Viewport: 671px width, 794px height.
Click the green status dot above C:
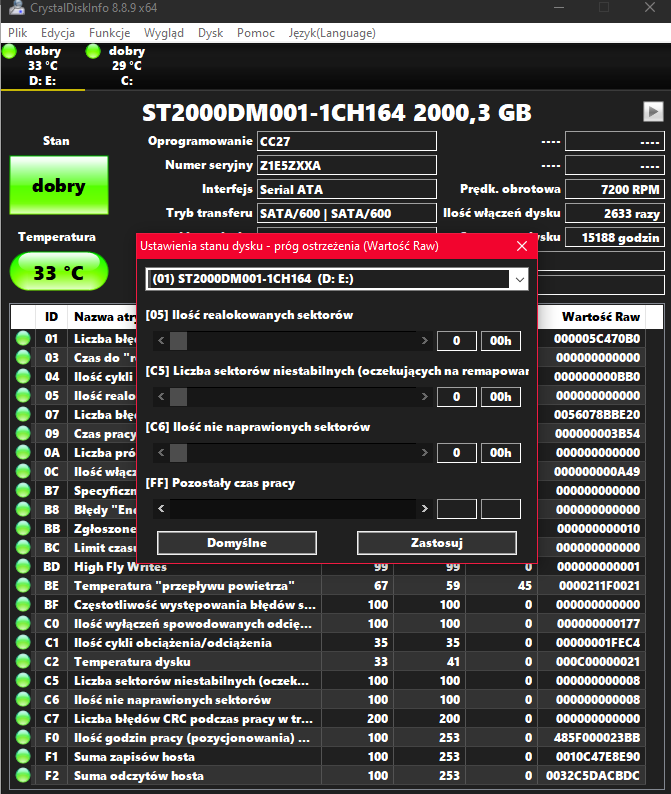93,51
